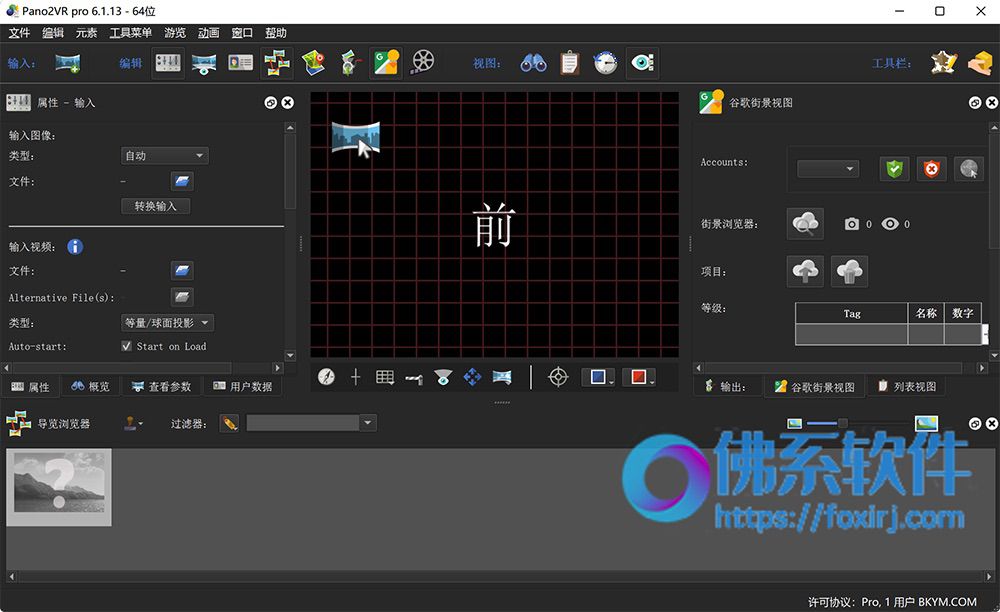Toggle Google Street View toolbar icon

[x=386, y=63]
